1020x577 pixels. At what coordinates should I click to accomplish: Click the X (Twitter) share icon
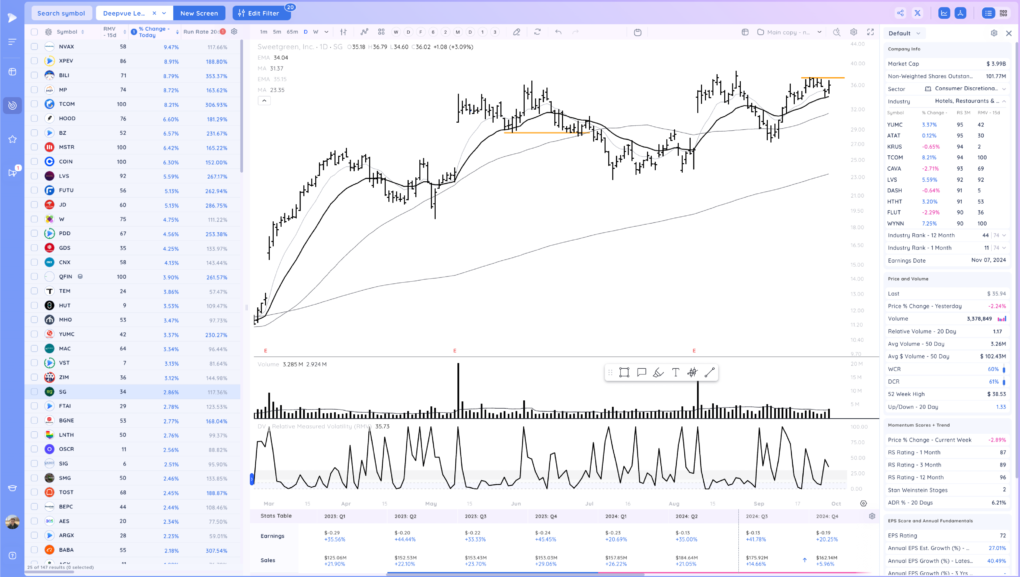coord(945,13)
